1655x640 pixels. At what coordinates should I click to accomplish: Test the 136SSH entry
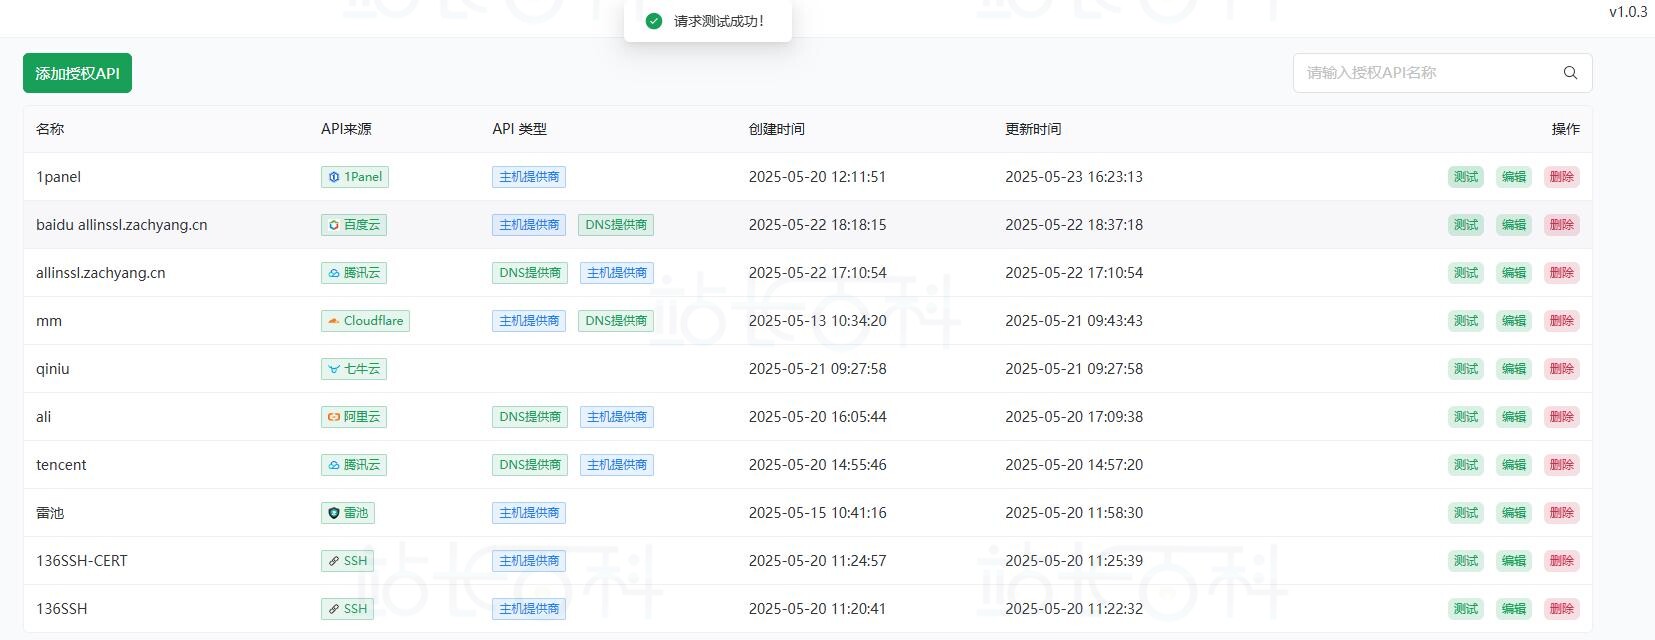click(x=1466, y=609)
